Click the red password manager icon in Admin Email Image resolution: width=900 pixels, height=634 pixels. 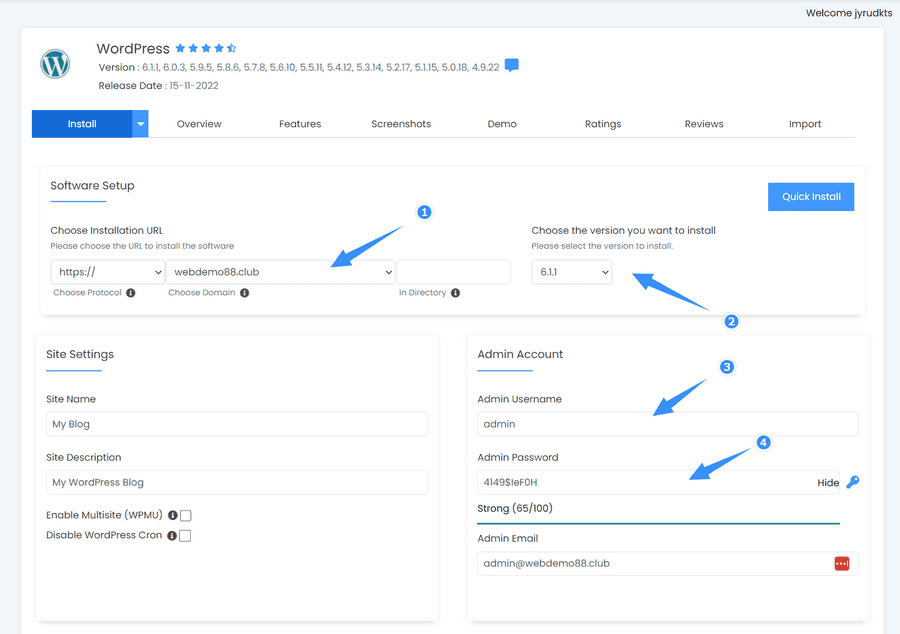(841, 563)
